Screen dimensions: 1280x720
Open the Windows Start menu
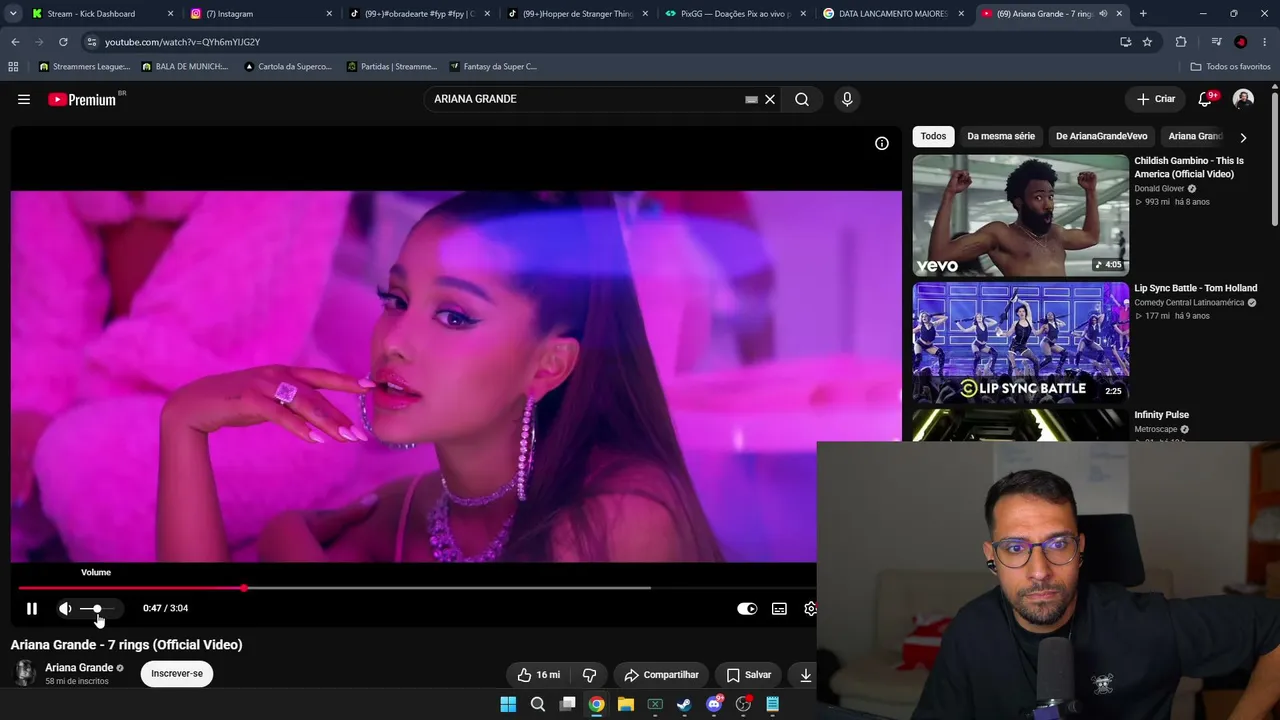point(508,704)
